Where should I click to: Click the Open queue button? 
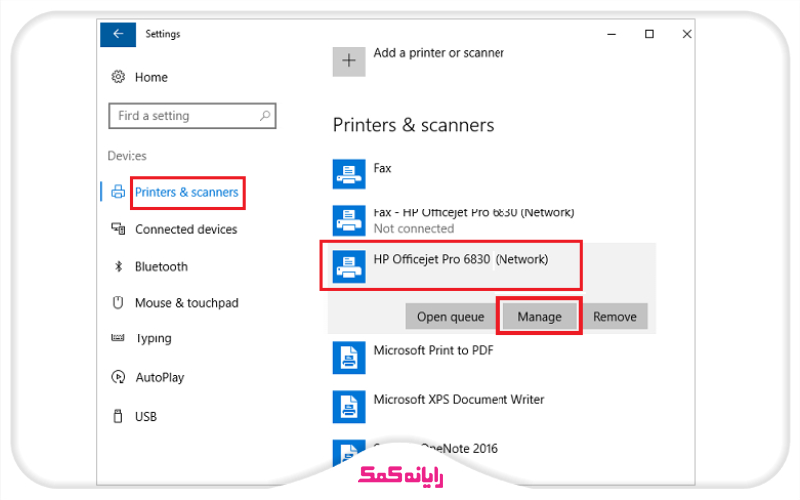click(451, 317)
